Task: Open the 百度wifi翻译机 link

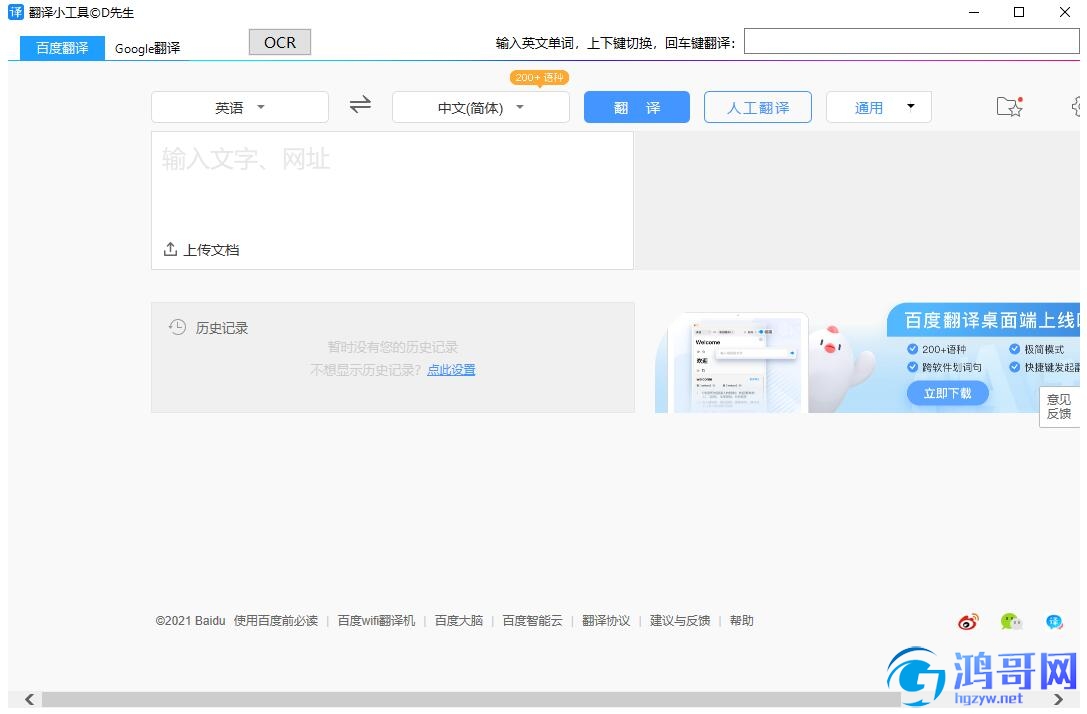Action: click(376, 621)
